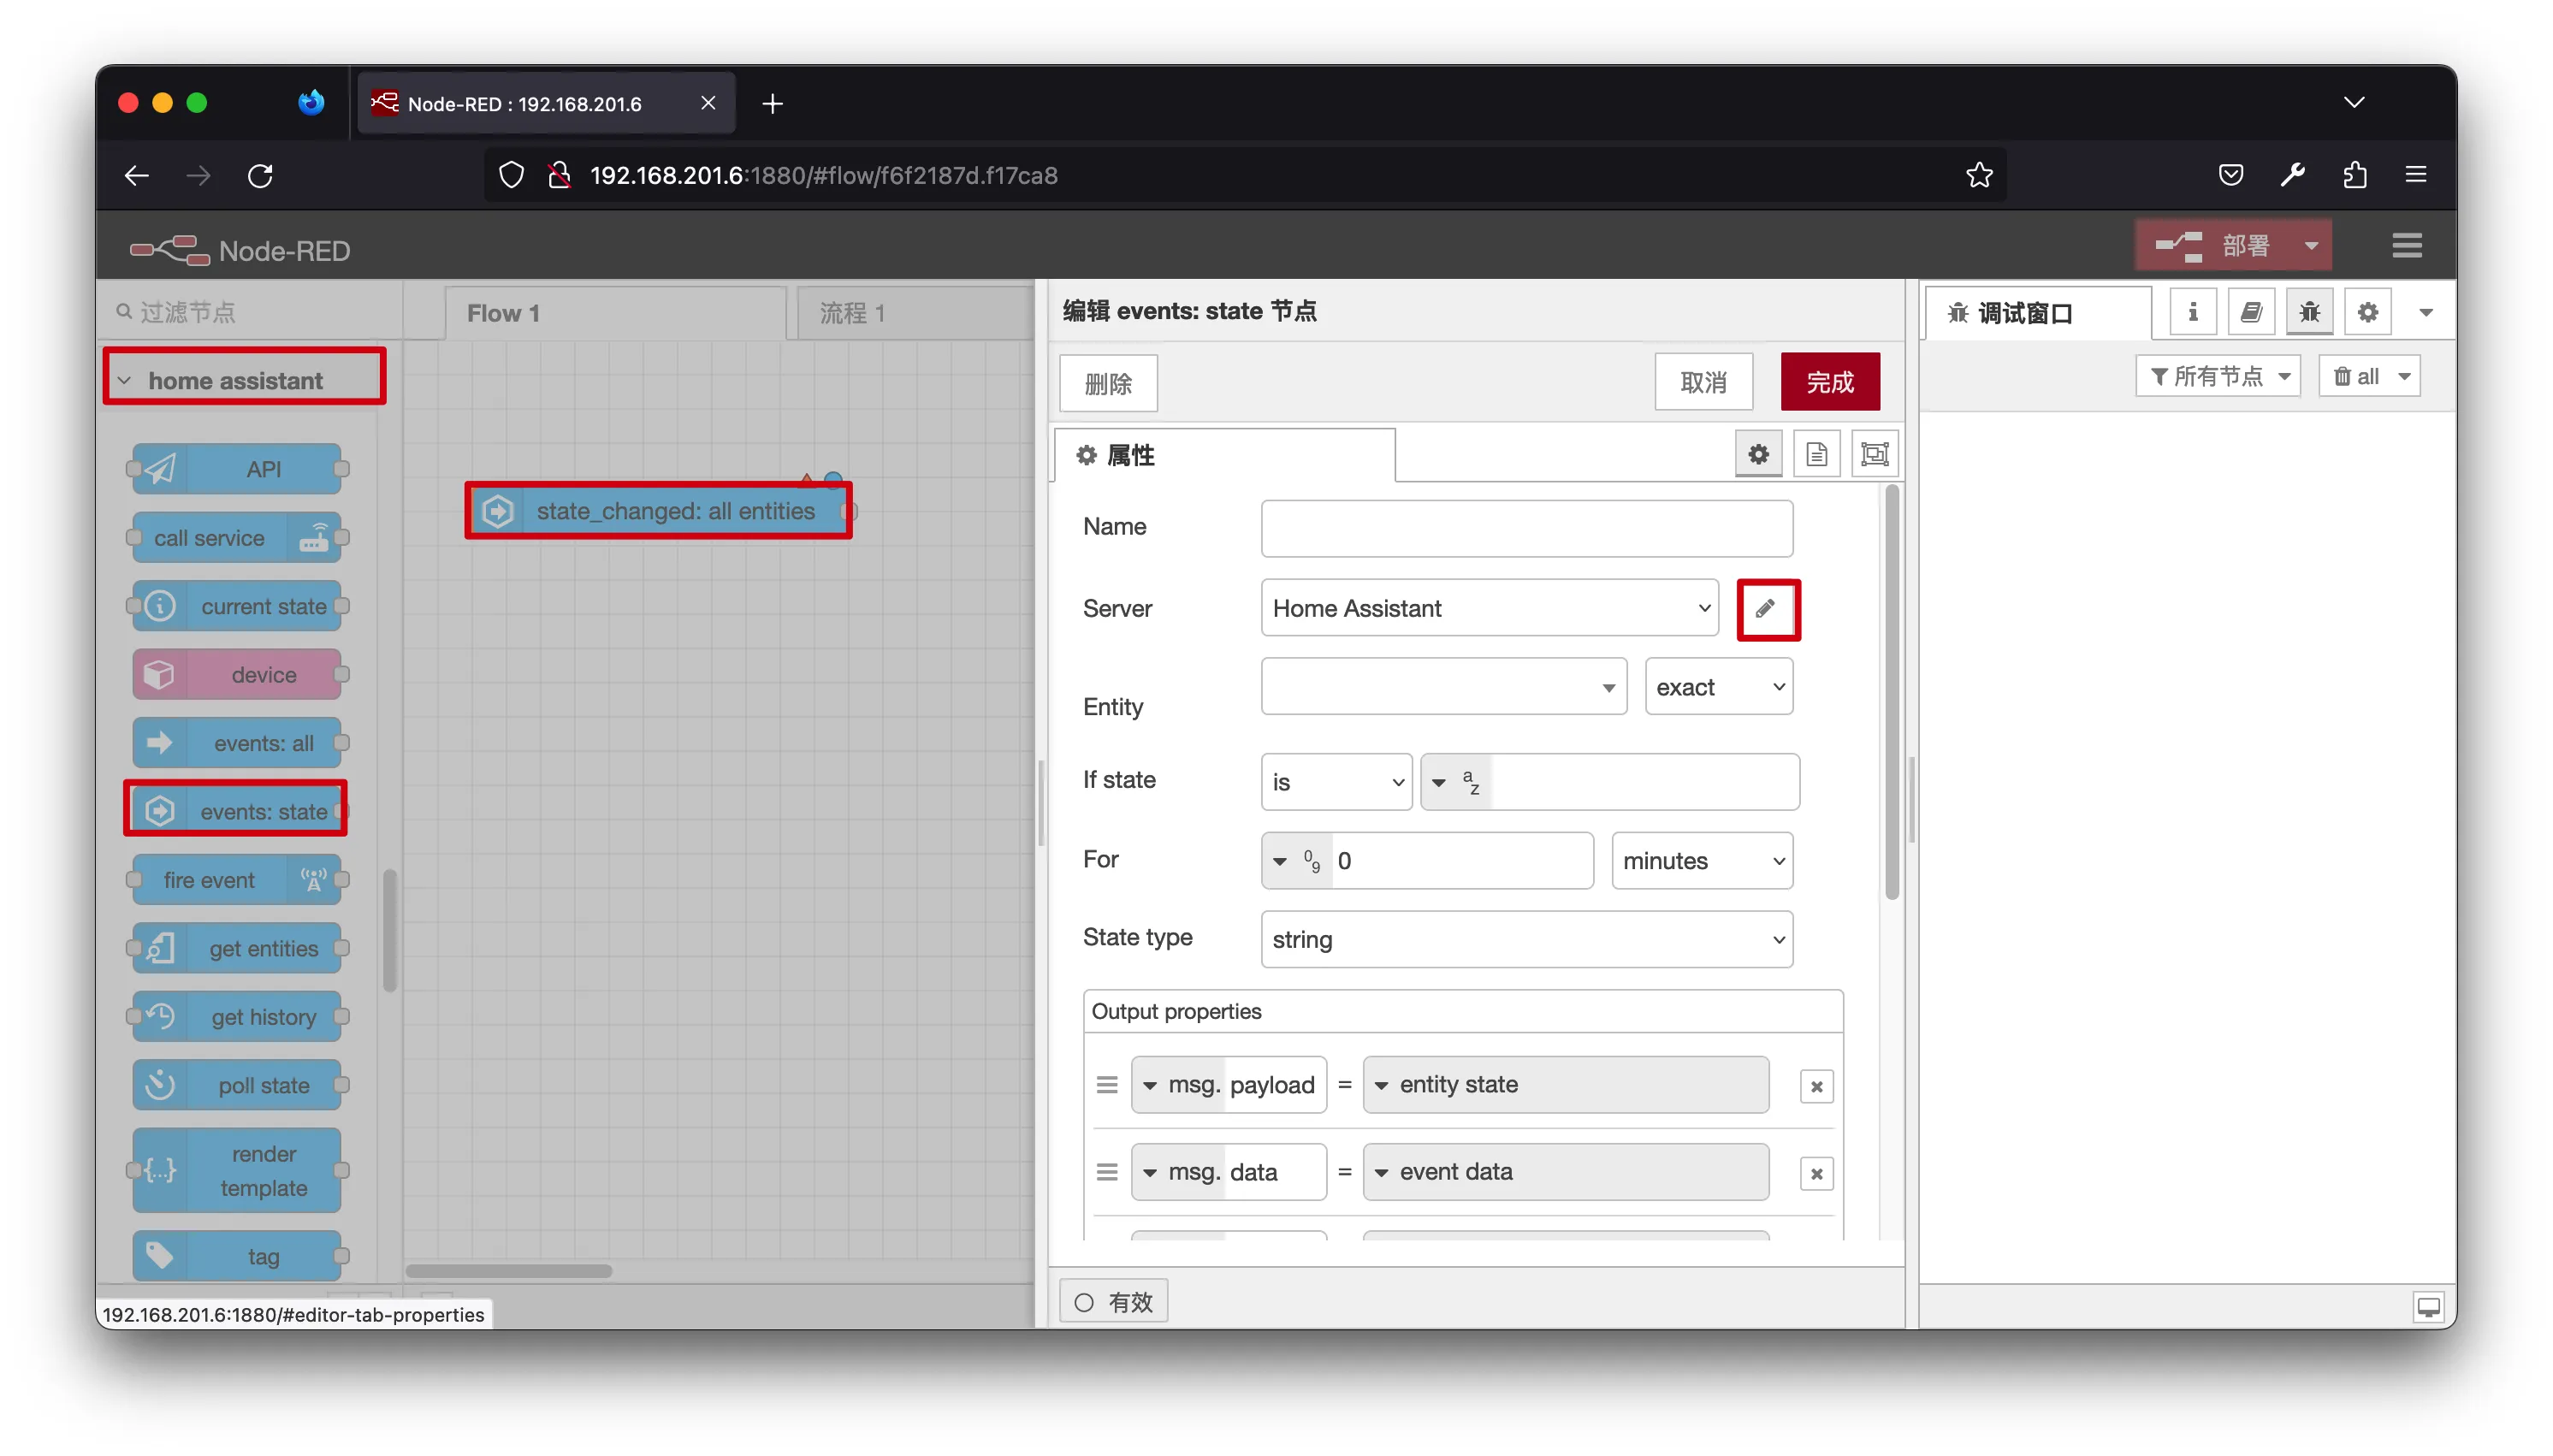Select the render template palette node
Viewport: 2553px width, 1456px height.
(237, 1171)
